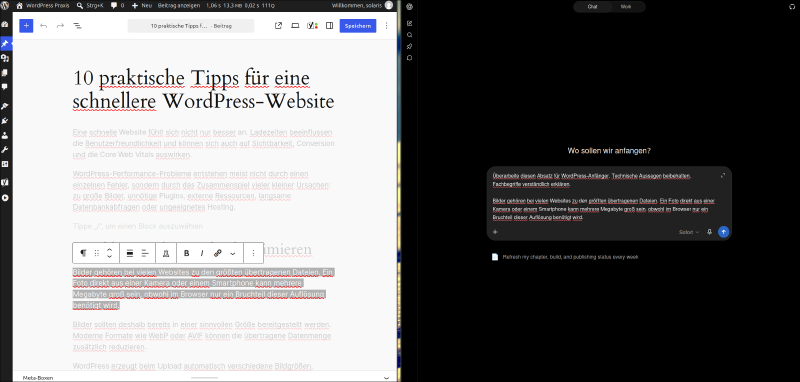
Task: Click the Meta-Boxen panel handle bar
Action: coord(204,378)
